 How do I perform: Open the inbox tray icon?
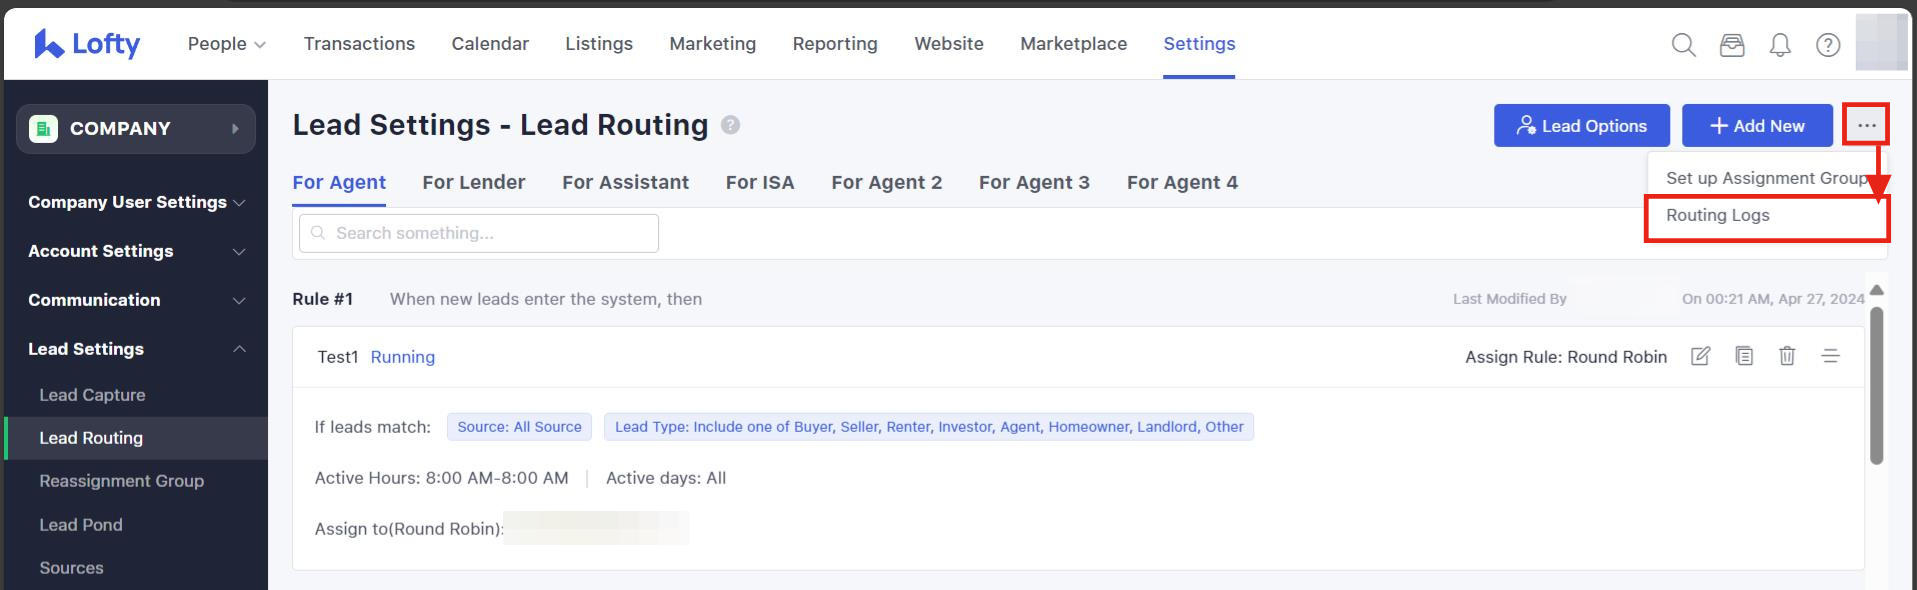tap(1732, 45)
